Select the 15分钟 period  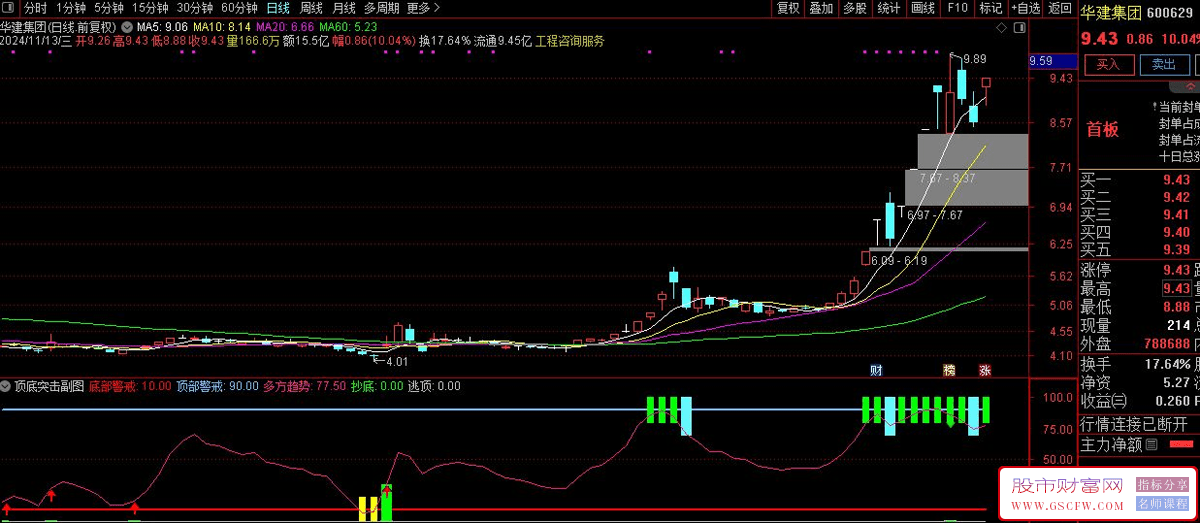tap(151, 8)
